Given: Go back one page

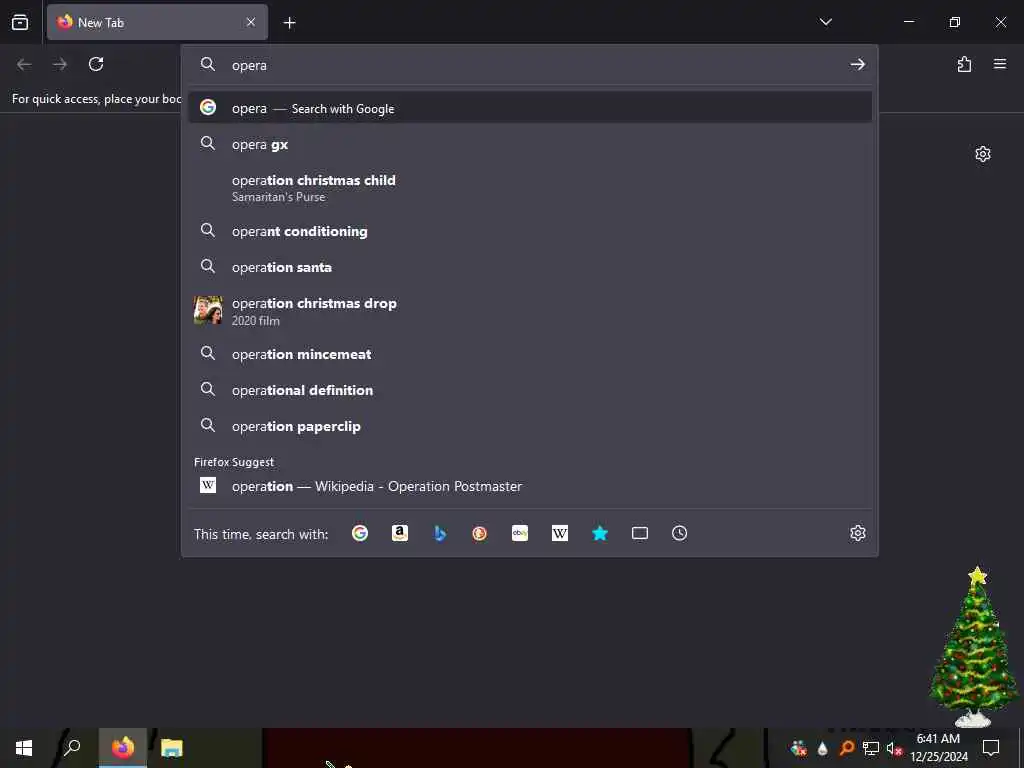Looking at the screenshot, I should pyautogui.click(x=24, y=64).
